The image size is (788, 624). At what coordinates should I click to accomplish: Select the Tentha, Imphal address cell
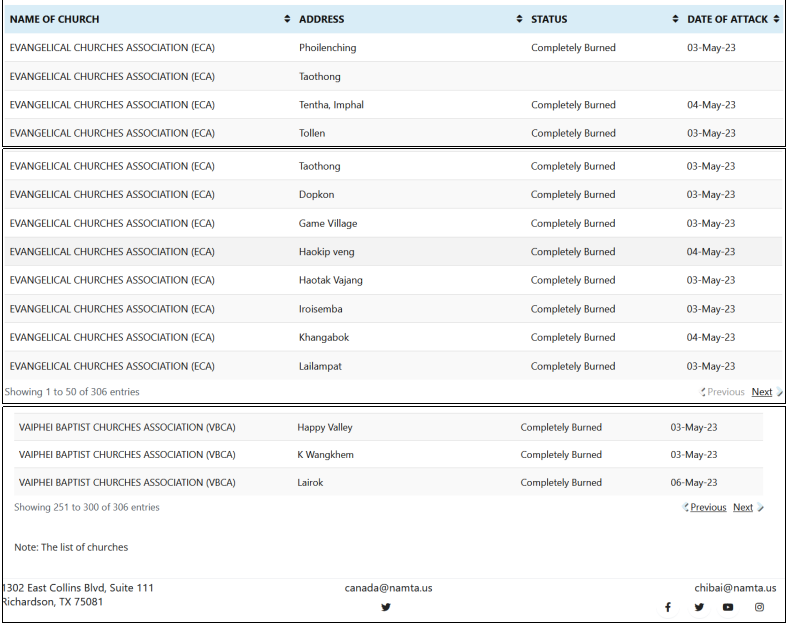(x=331, y=105)
